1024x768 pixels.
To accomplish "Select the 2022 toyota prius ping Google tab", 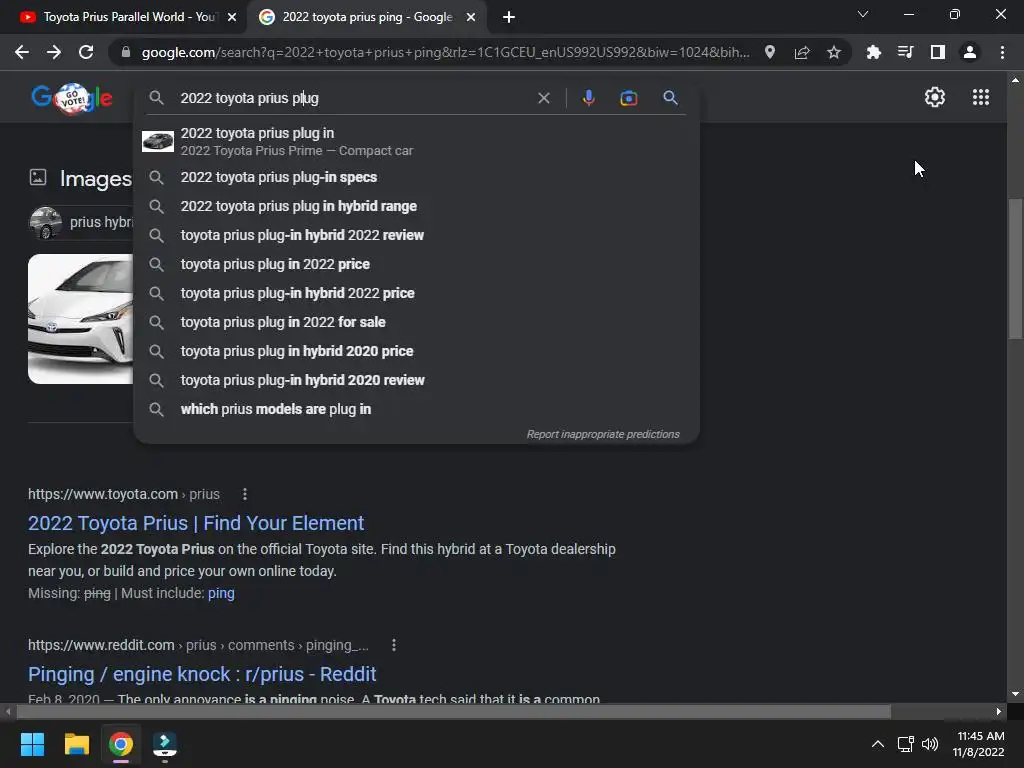I will tap(366, 17).
